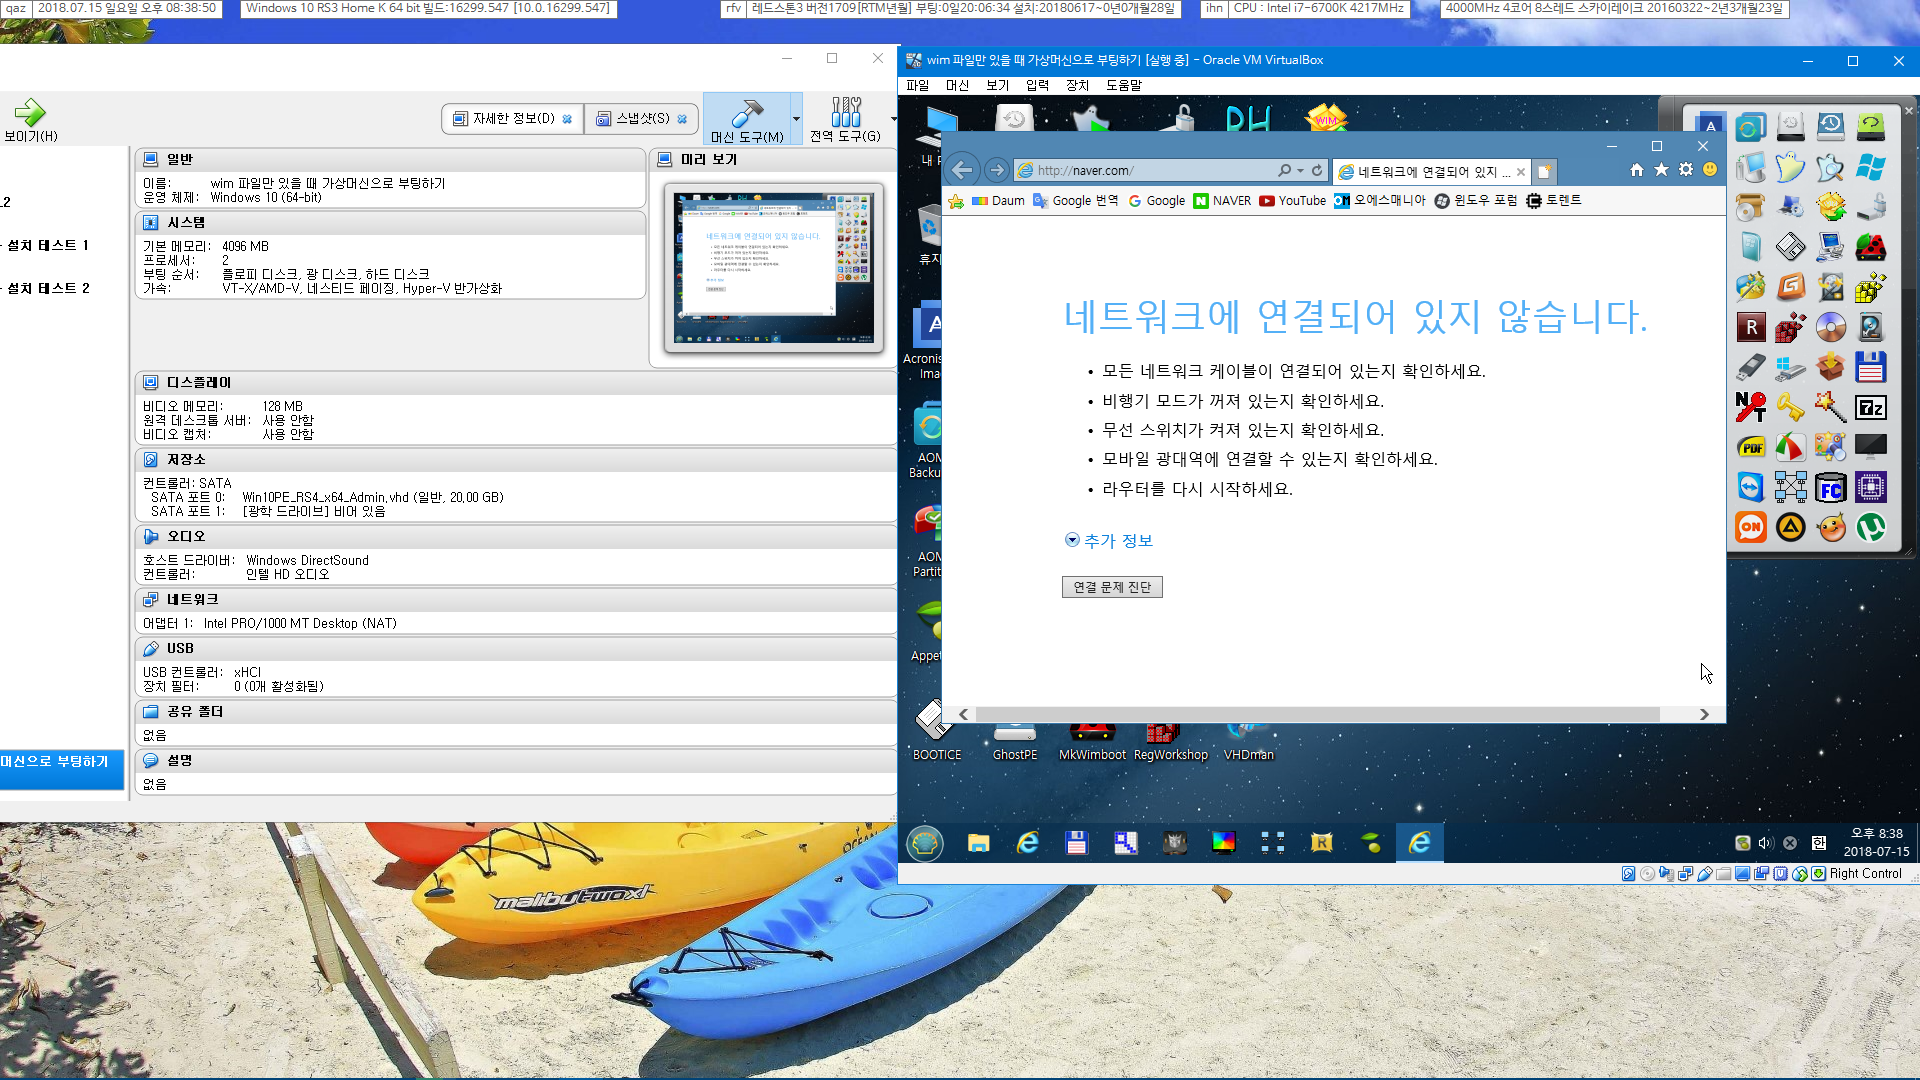Open the 머신 menu in VM window

958,86
